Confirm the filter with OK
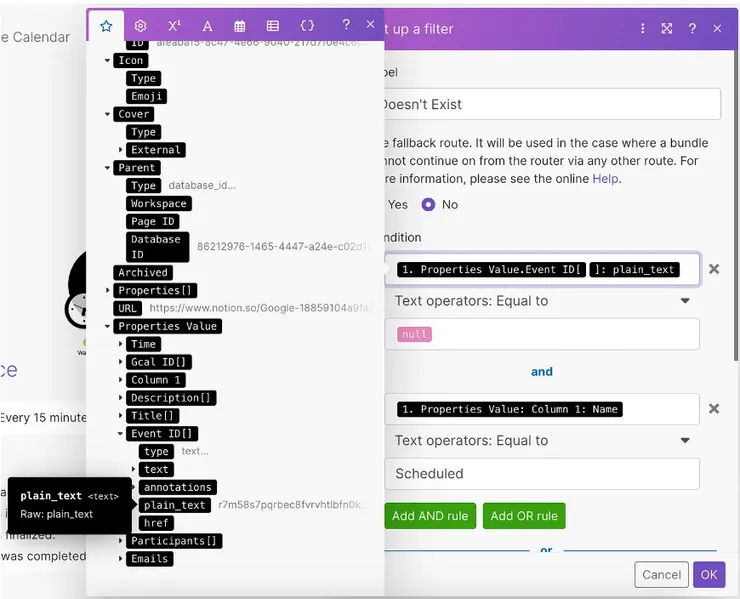This screenshot has width=740, height=599. pos(709,574)
